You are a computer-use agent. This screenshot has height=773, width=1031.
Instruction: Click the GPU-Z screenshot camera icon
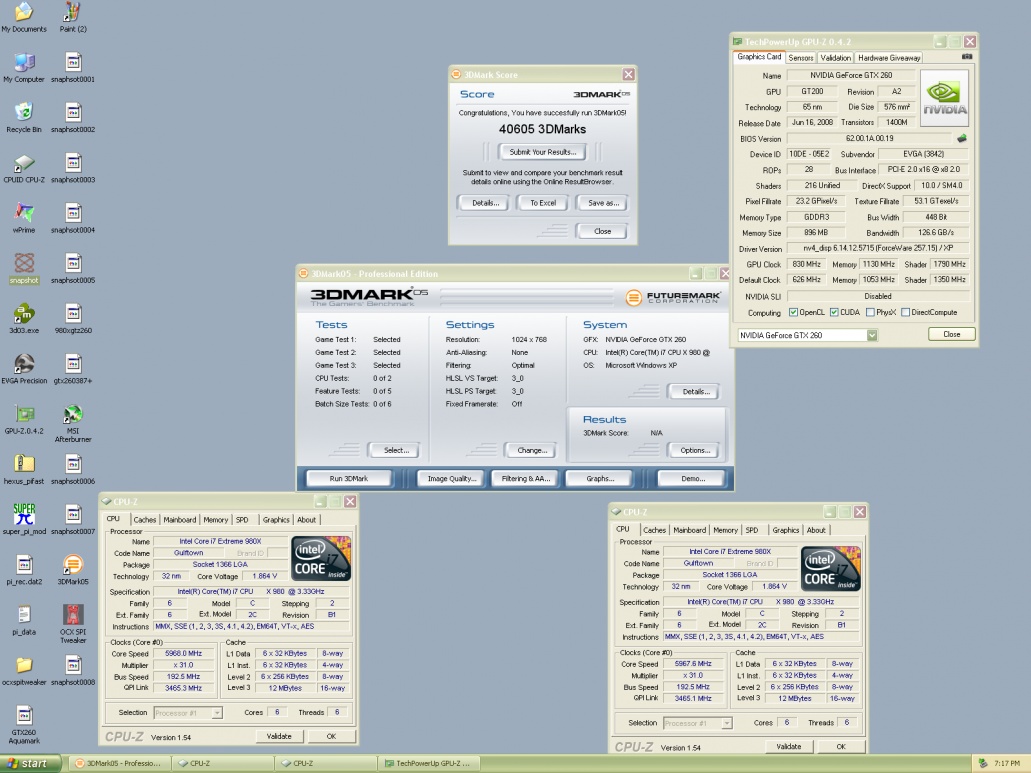pos(966,57)
